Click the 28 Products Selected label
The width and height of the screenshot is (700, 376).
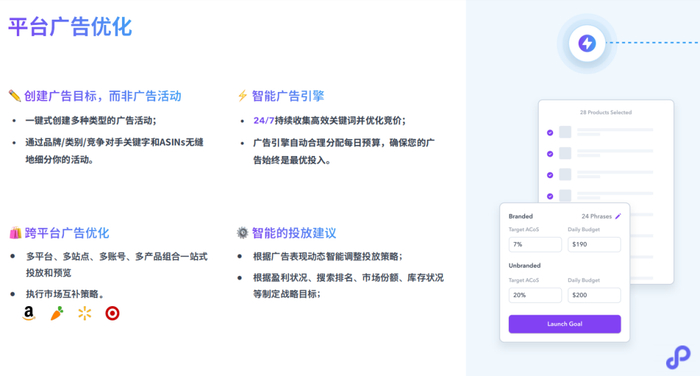coord(606,113)
